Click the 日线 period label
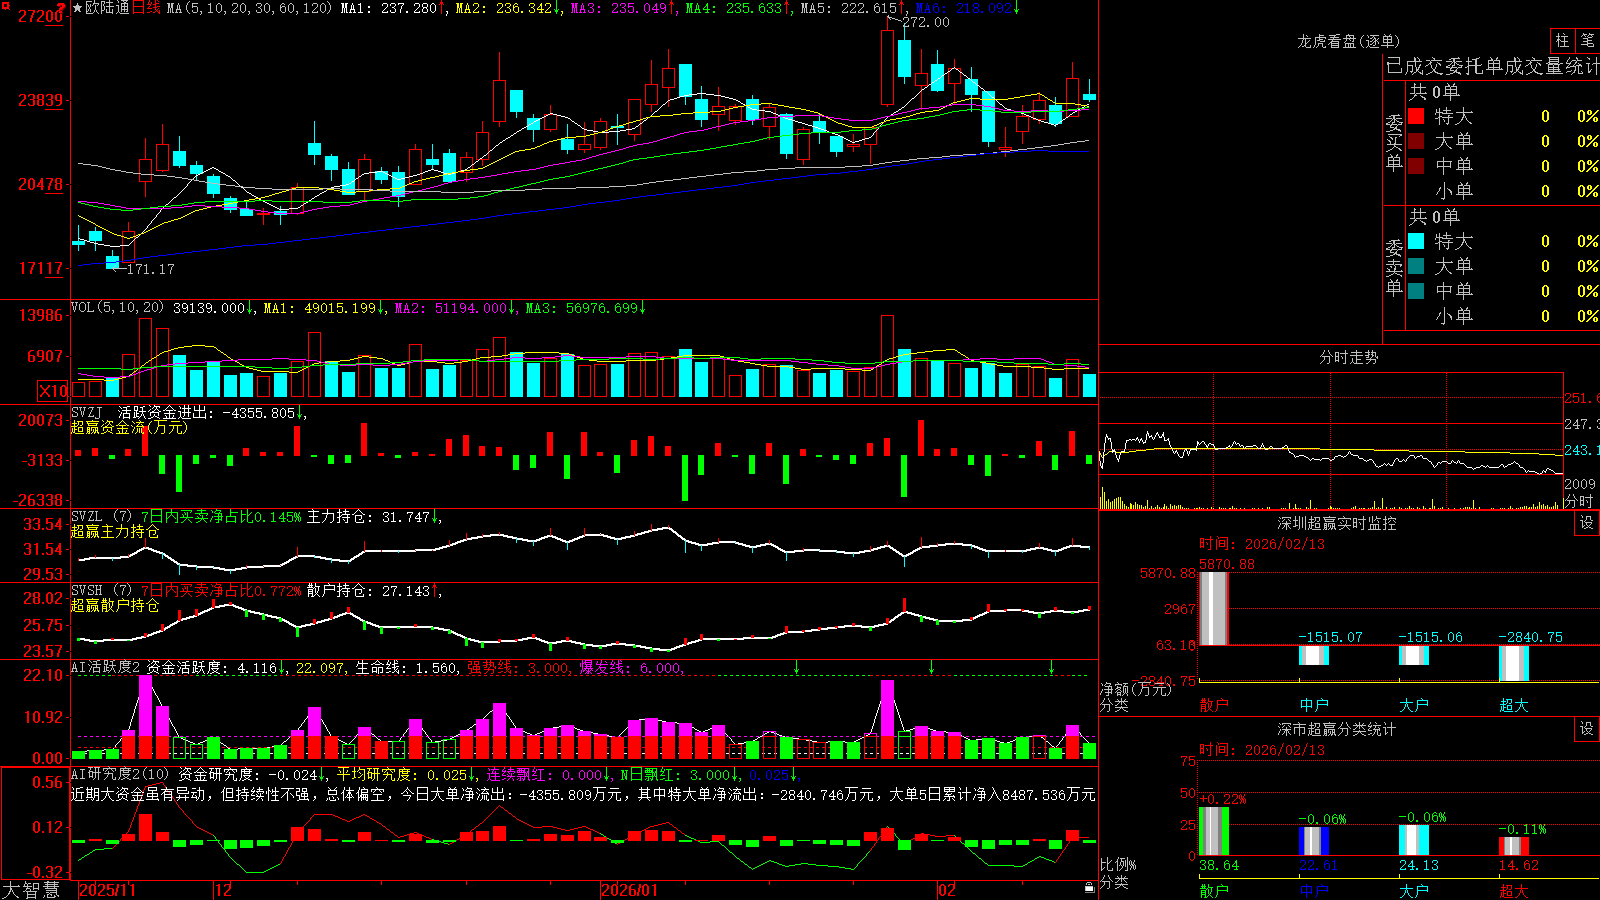 146,8
